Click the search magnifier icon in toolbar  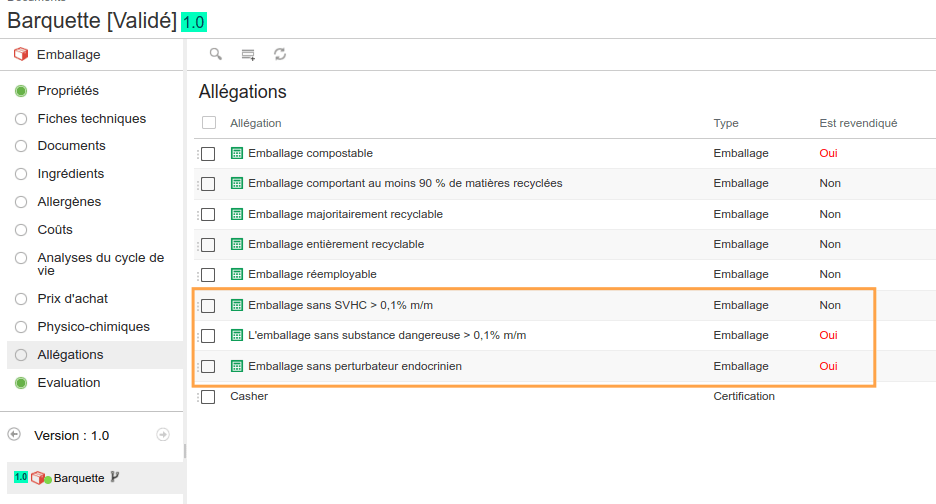215,54
